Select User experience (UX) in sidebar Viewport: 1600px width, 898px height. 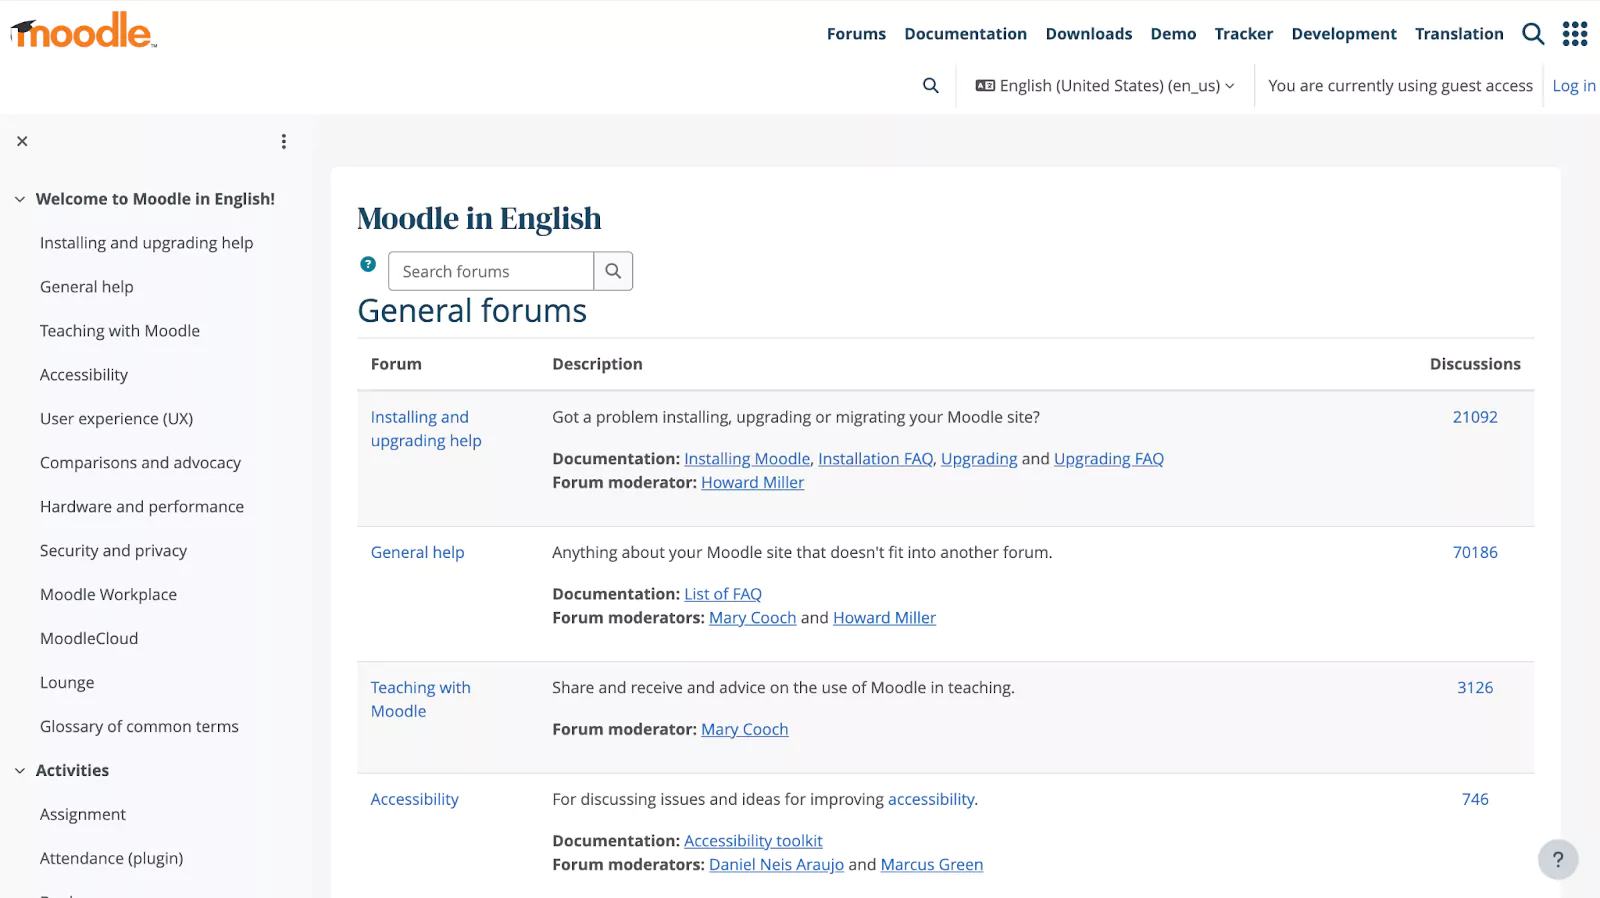pos(116,419)
